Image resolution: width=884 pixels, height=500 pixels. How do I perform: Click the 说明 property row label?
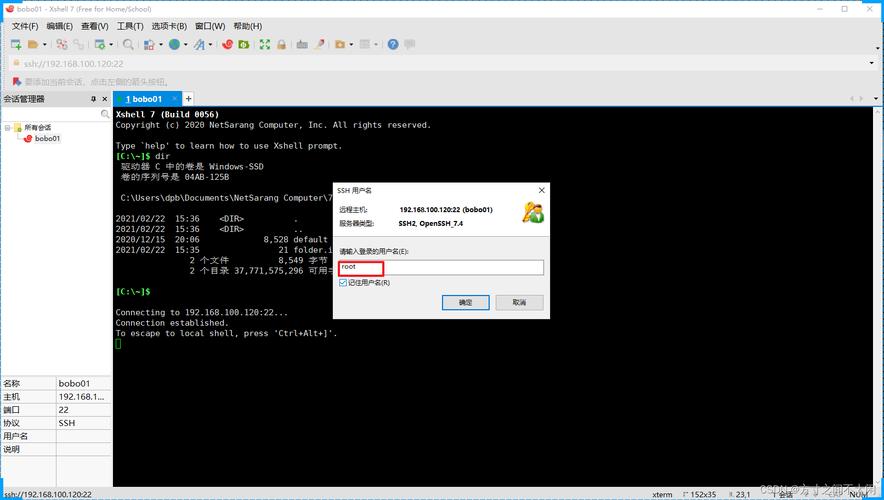tap(11, 449)
